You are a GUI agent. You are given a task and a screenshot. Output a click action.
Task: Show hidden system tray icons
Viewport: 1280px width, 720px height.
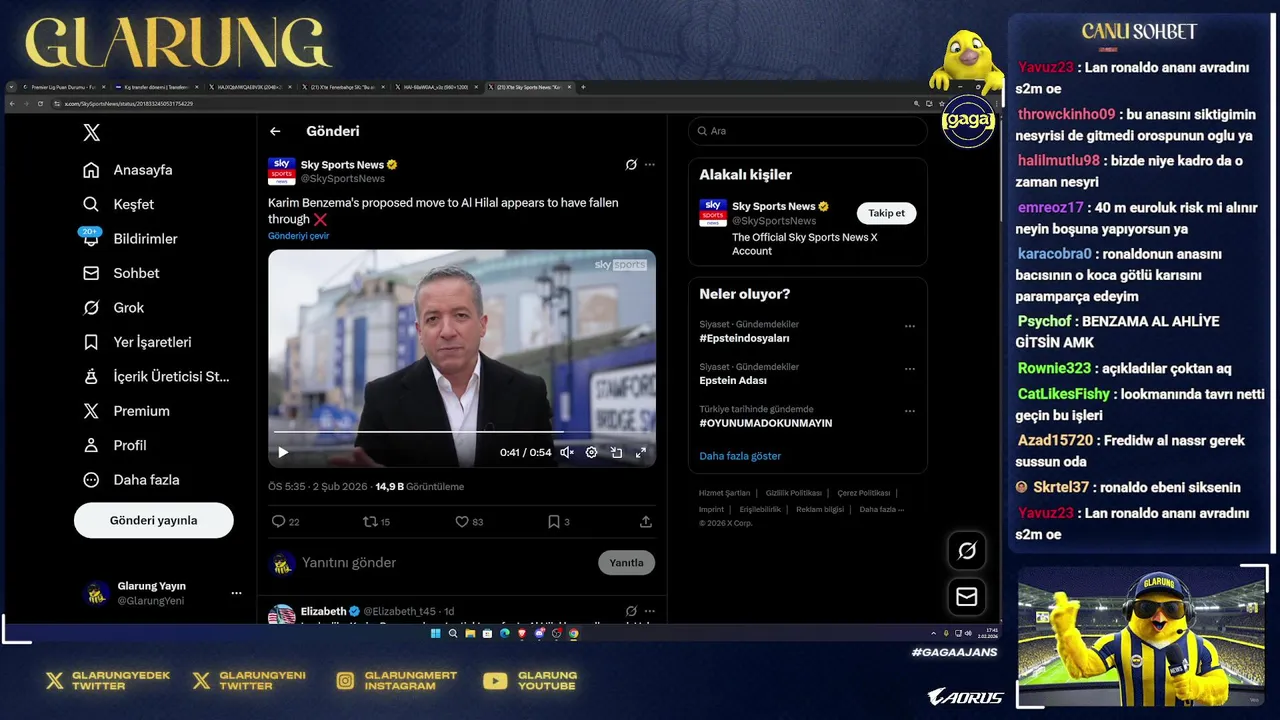tap(934, 633)
